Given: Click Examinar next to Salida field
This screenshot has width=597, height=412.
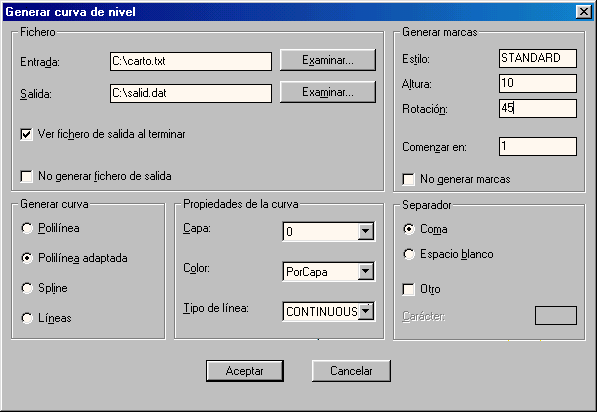Looking at the screenshot, I should coord(328,92).
